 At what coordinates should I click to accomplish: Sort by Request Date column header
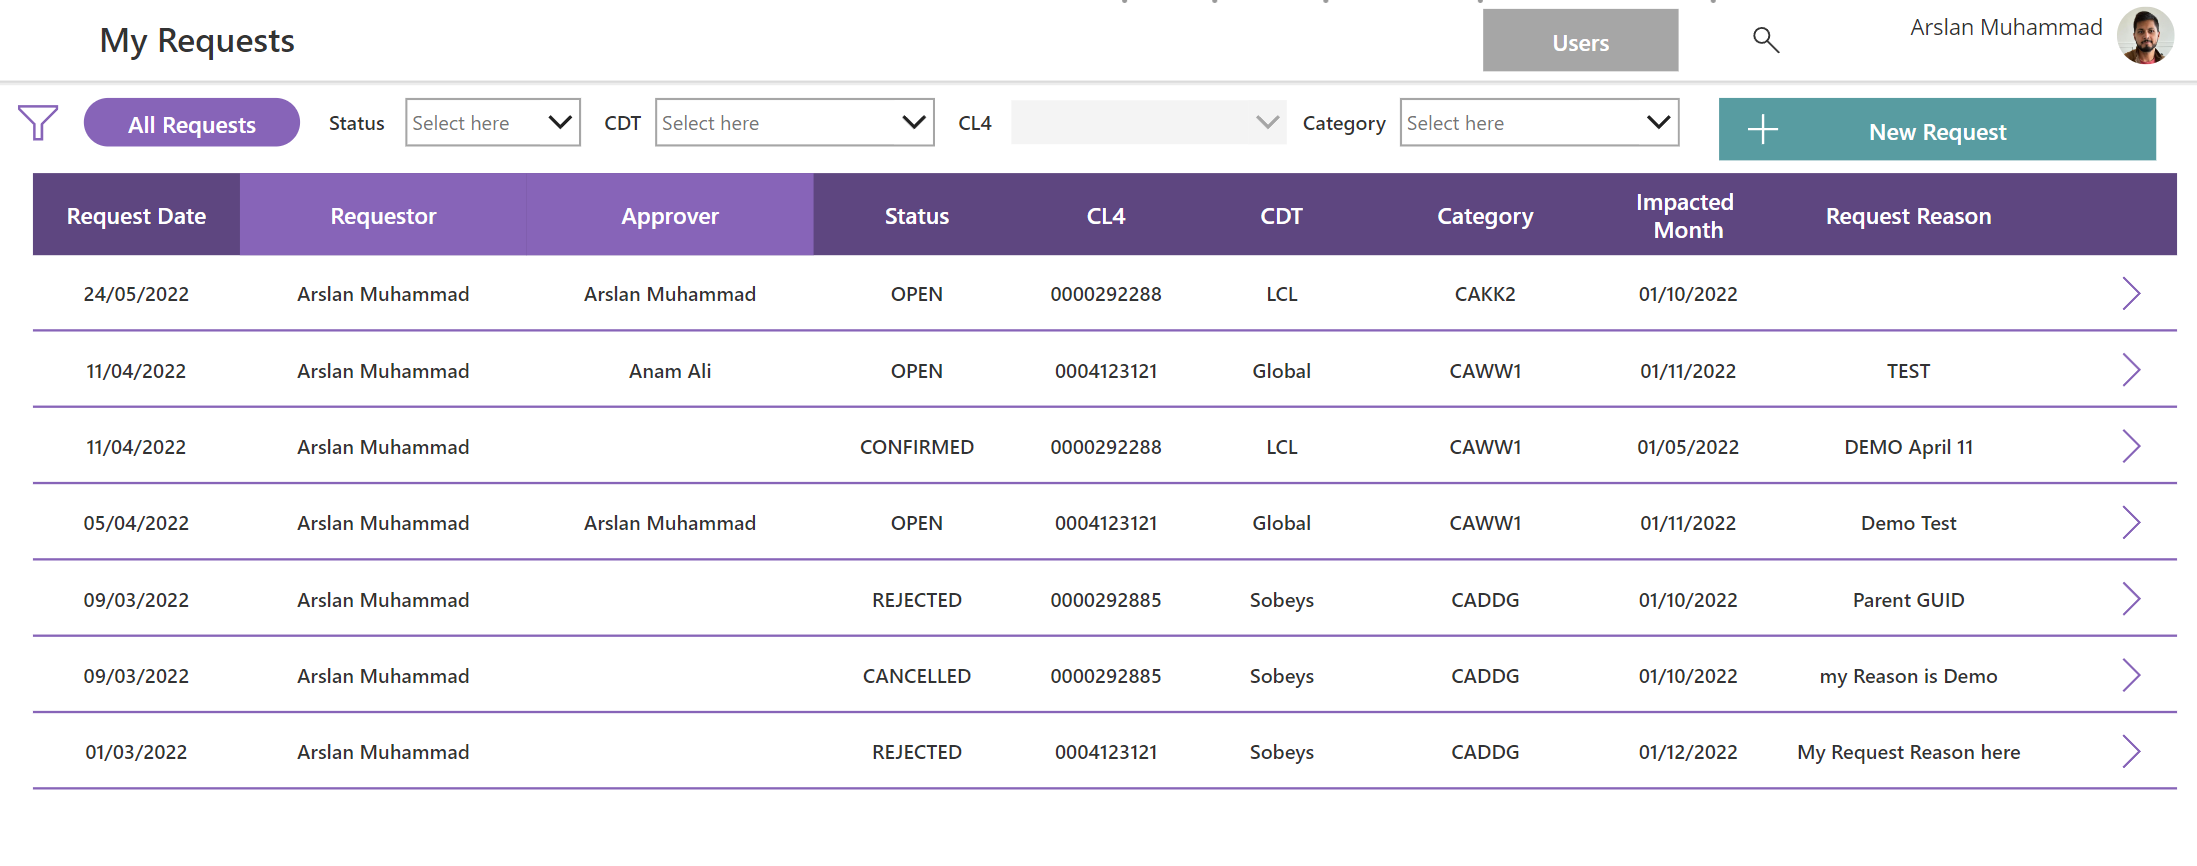[136, 215]
